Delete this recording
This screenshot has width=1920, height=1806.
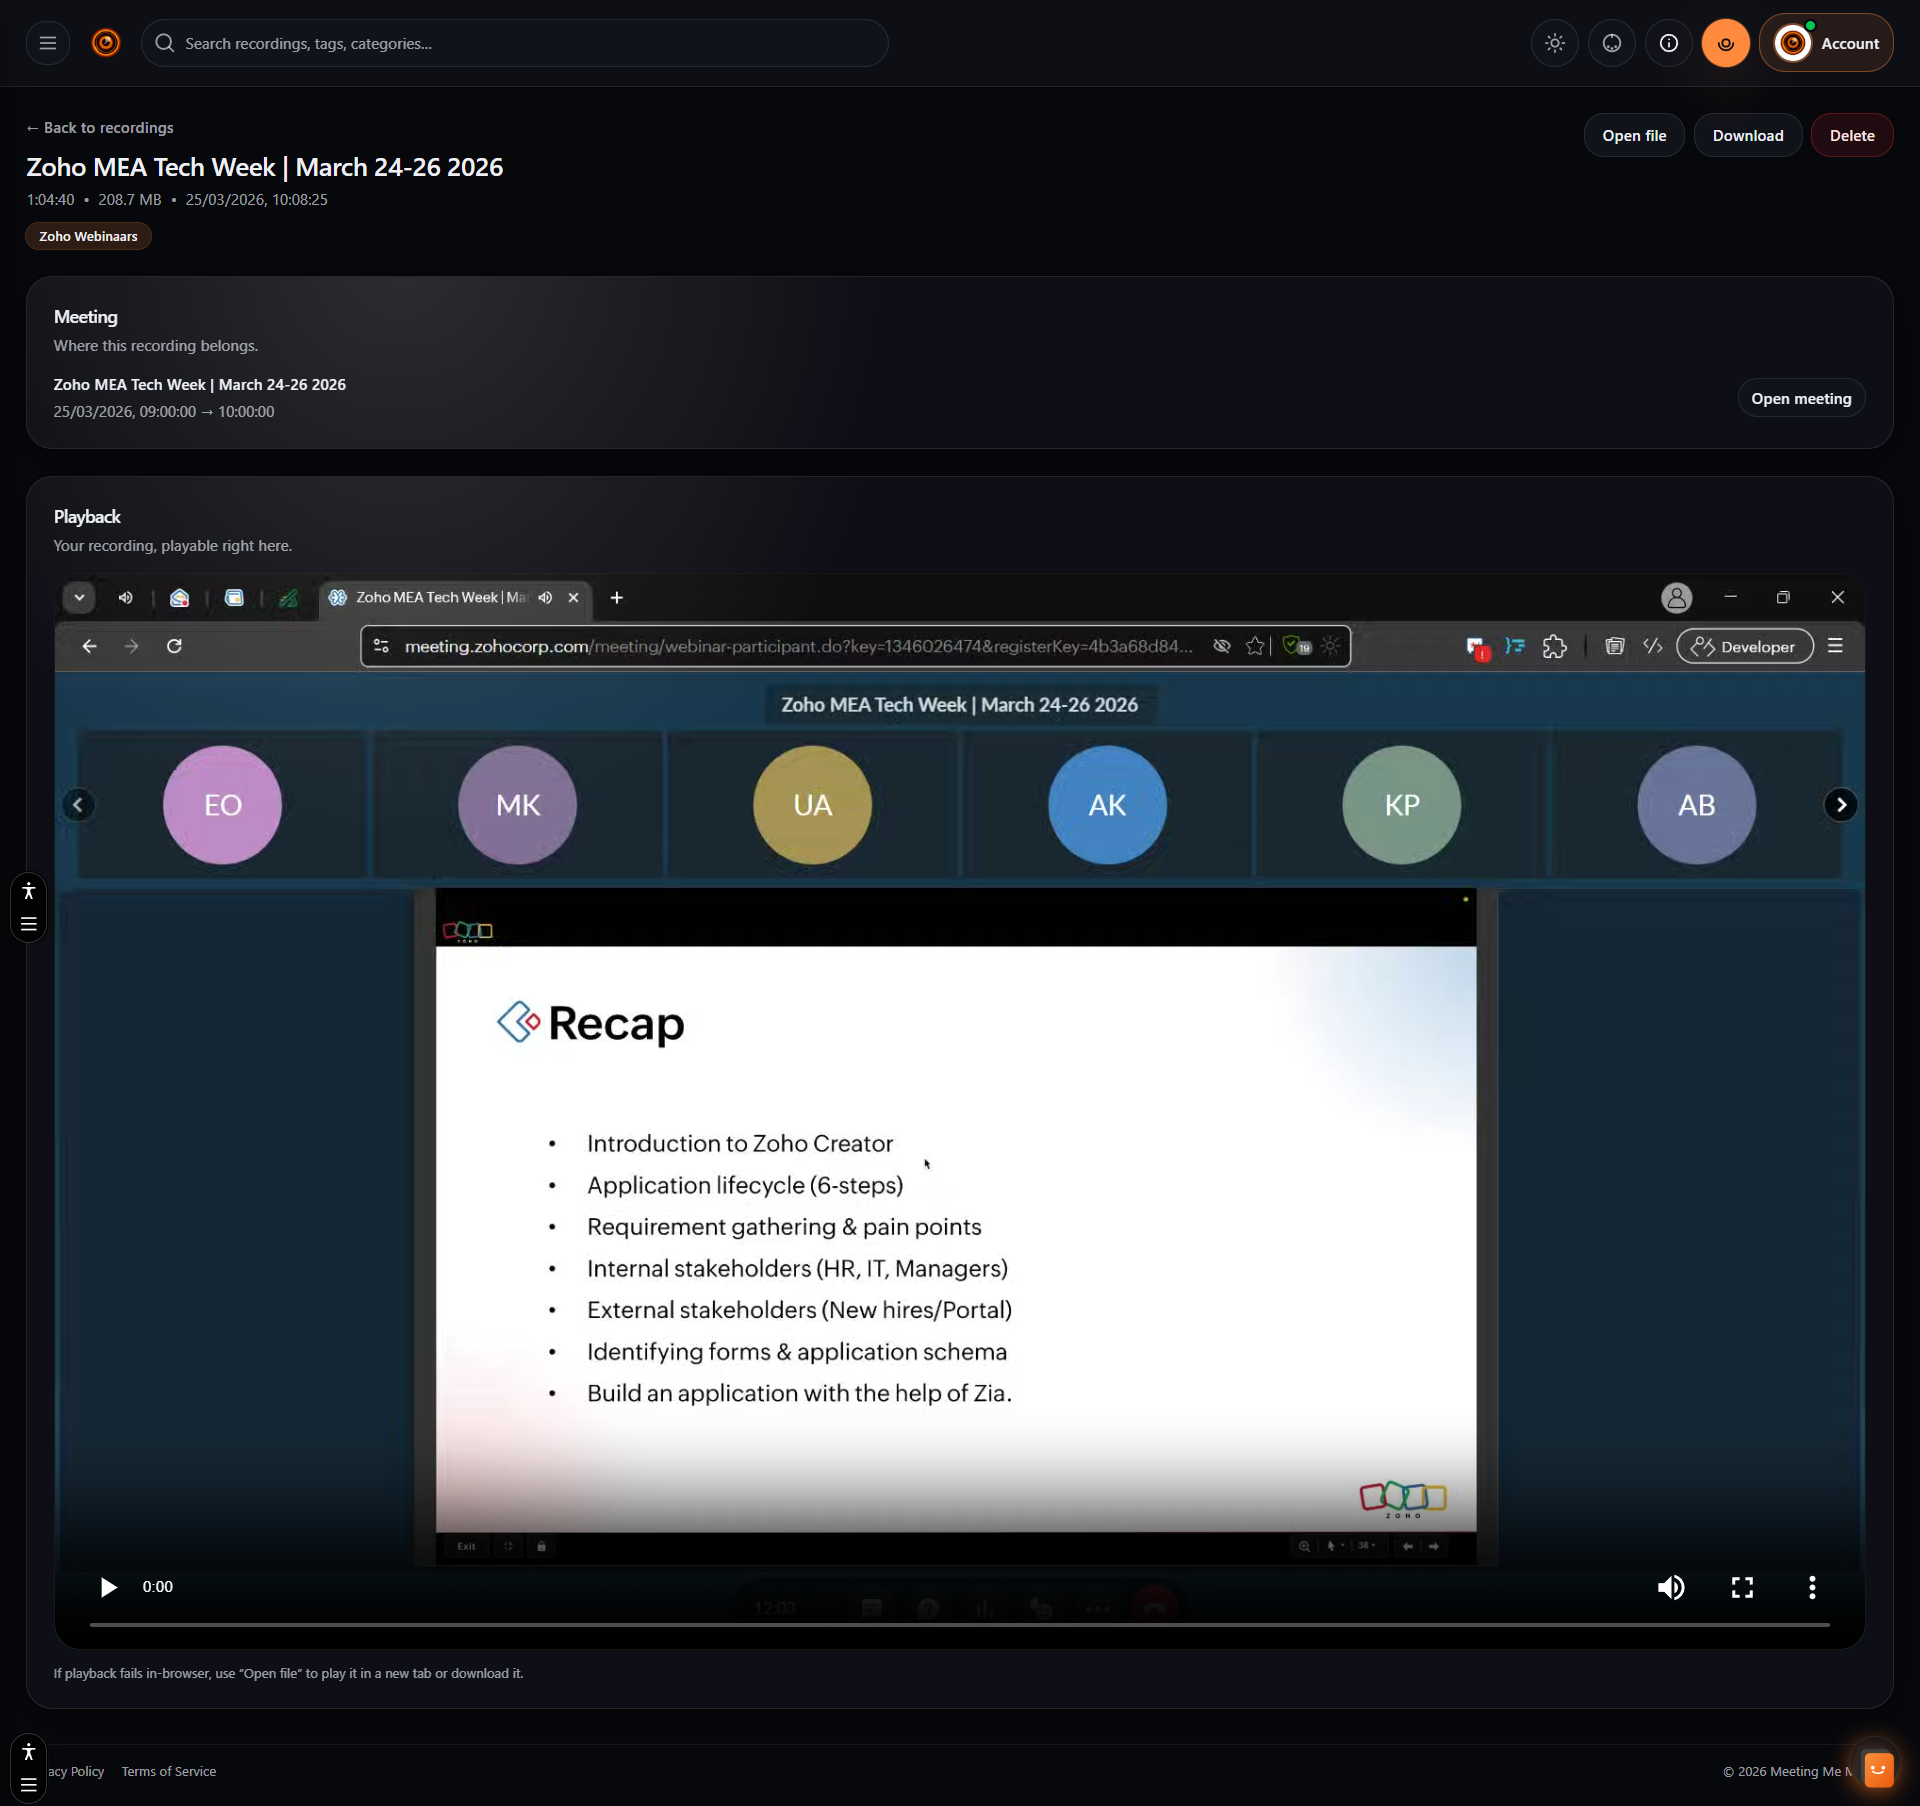coord(1851,136)
